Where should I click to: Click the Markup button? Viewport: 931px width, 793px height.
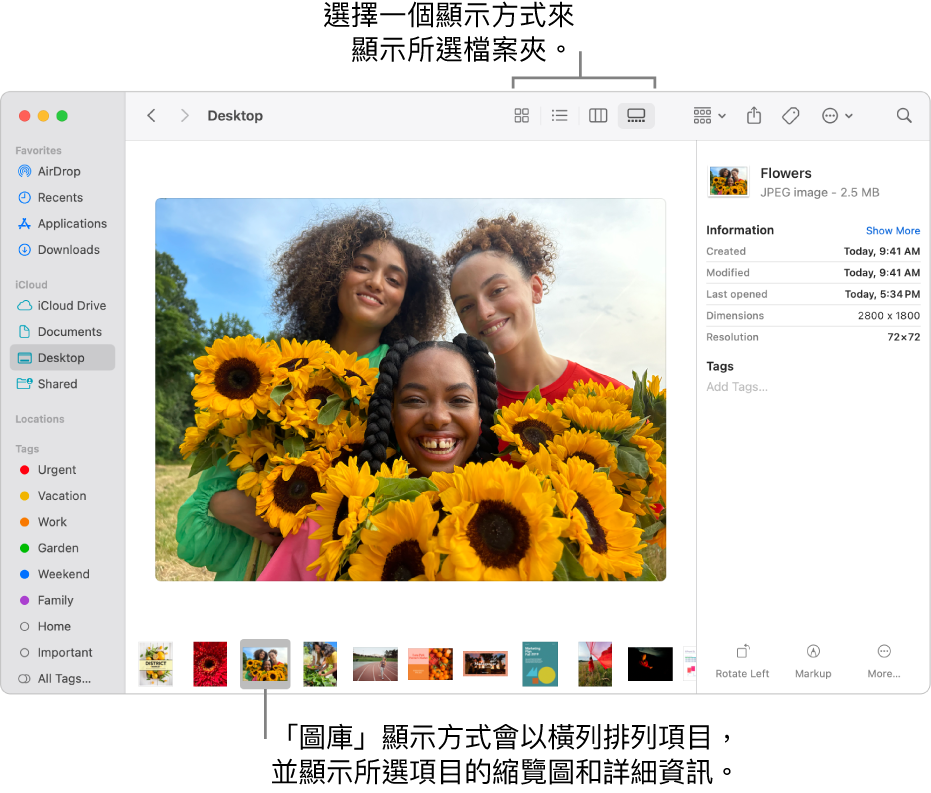point(813,662)
